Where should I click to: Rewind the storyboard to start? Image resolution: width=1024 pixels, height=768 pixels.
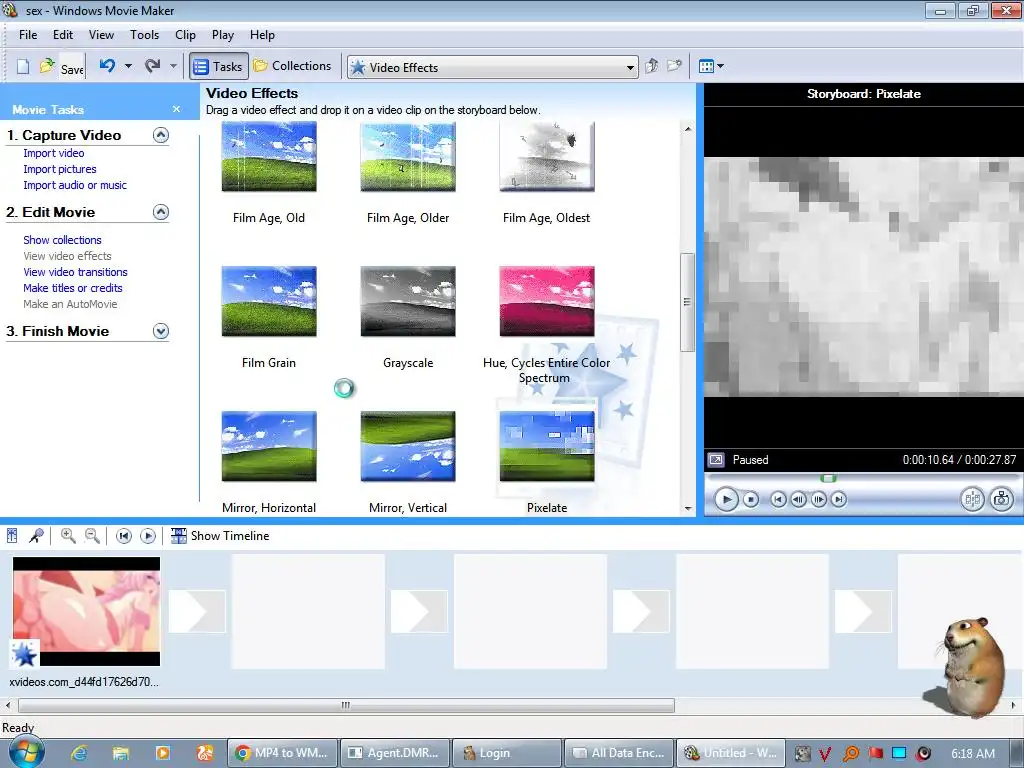tap(123, 536)
